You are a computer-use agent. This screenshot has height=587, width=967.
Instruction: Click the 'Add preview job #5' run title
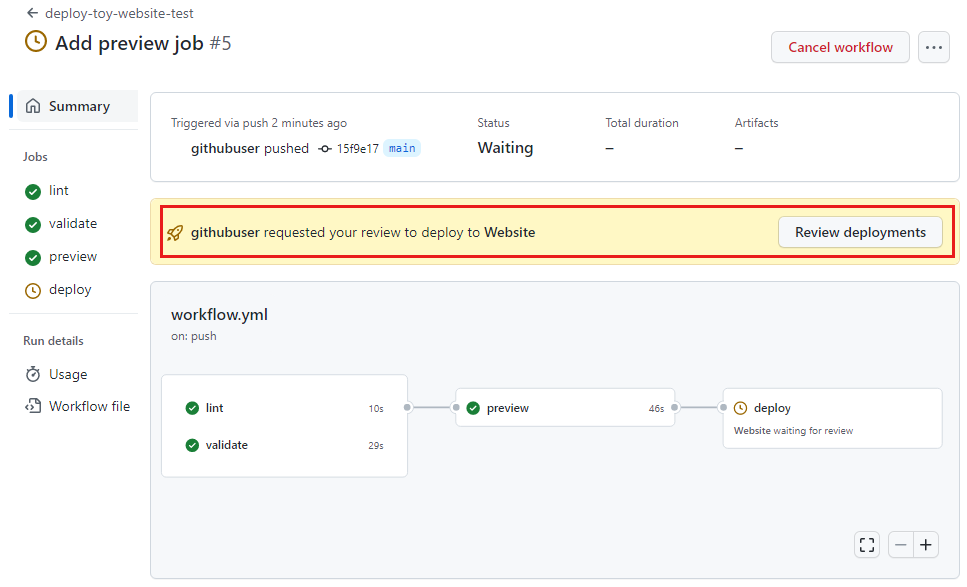point(143,43)
